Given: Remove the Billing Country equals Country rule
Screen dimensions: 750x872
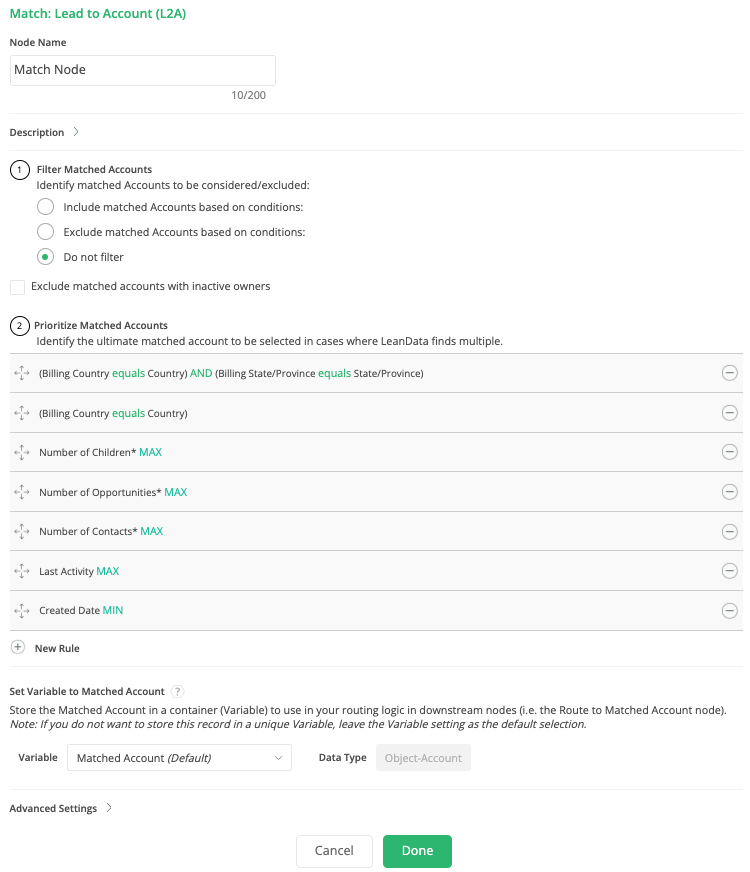Looking at the screenshot, I should point(730,413).
